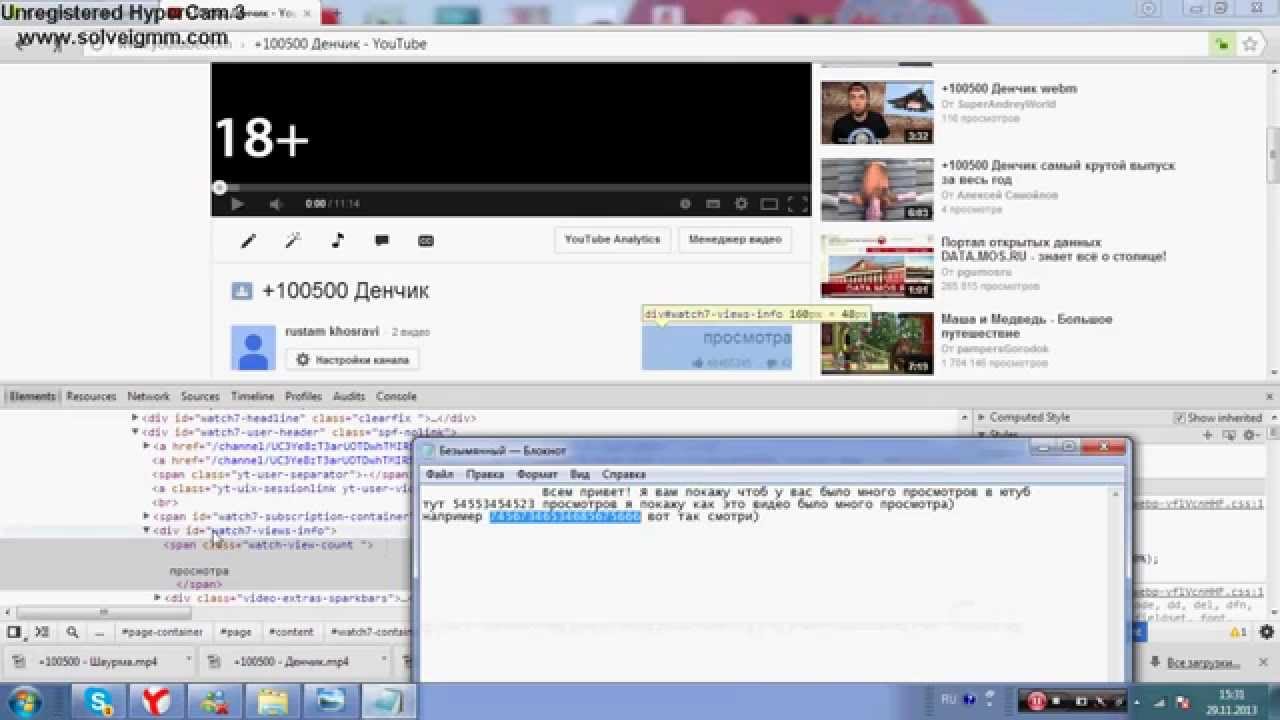Open YouTube Analytics
Image resolution: width=1280 pixels, height=720 pixels.
[x=612, y=240]
